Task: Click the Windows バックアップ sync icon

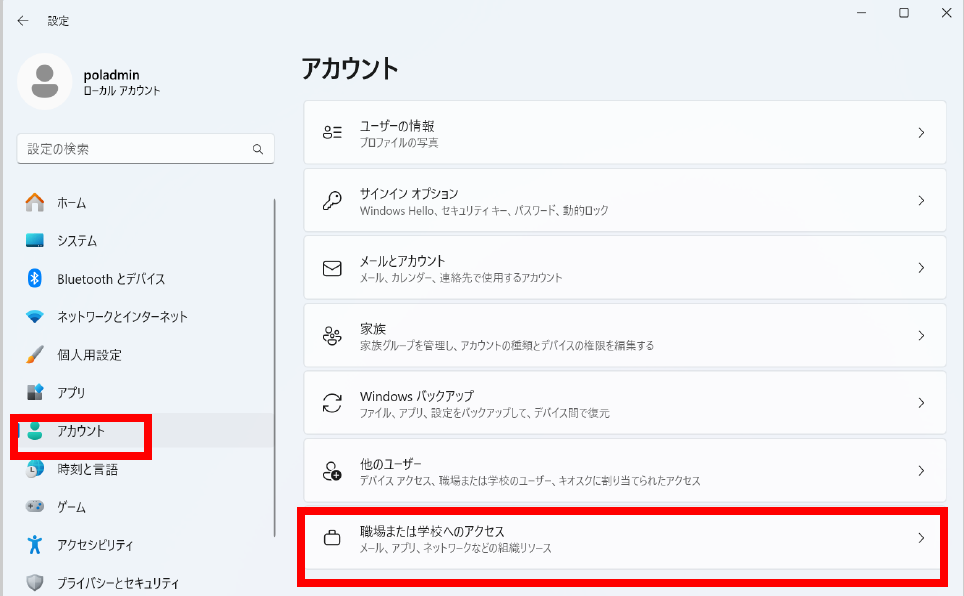Action: click(x=332, y=403)
